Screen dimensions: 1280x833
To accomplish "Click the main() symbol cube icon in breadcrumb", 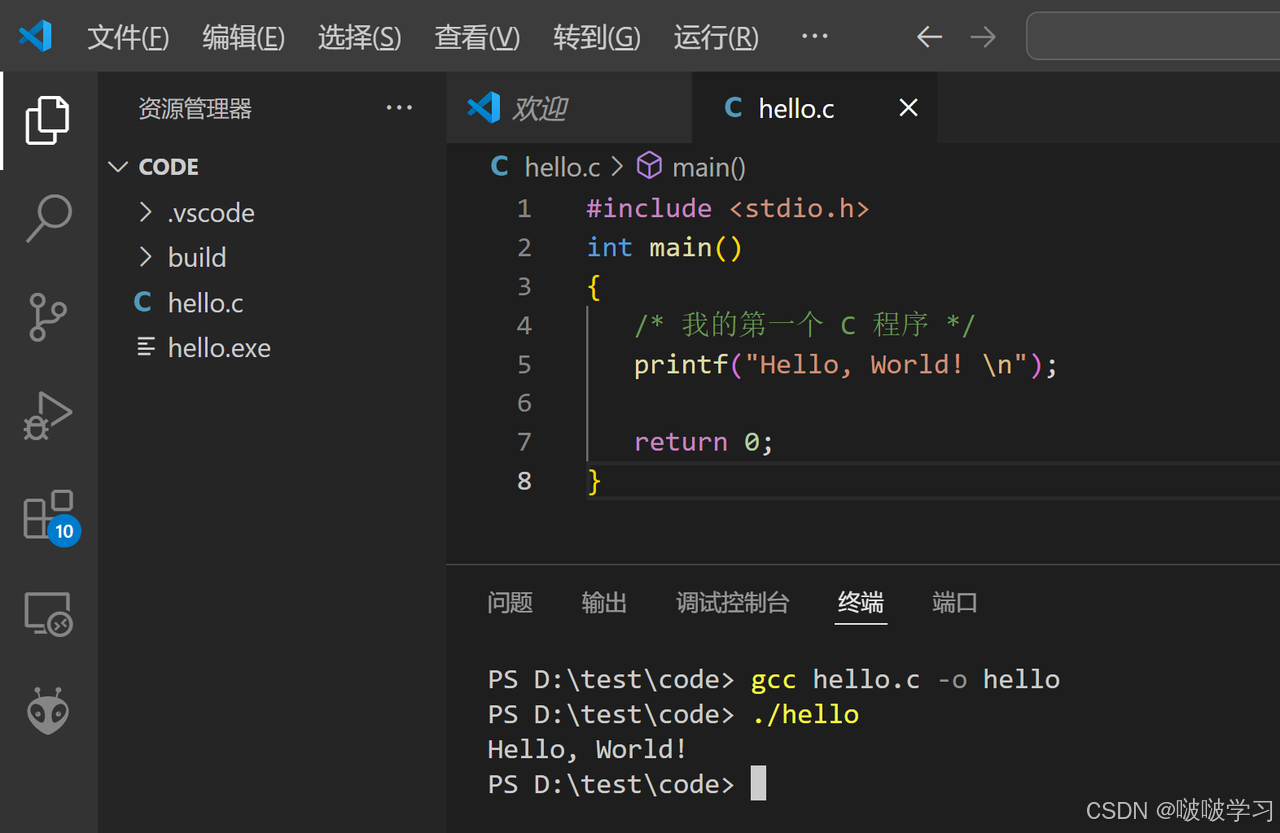I will pos(650,165).
